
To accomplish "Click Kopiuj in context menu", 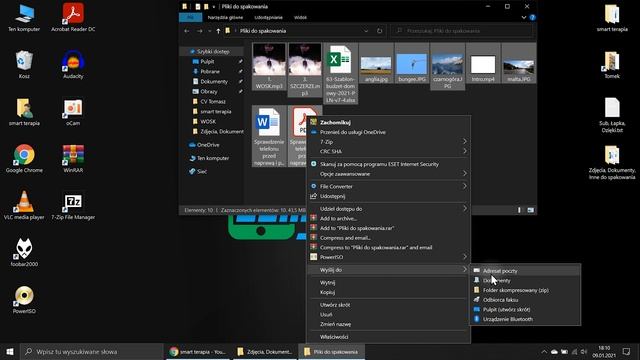I will pyautogui.click(x=388, y=292).
